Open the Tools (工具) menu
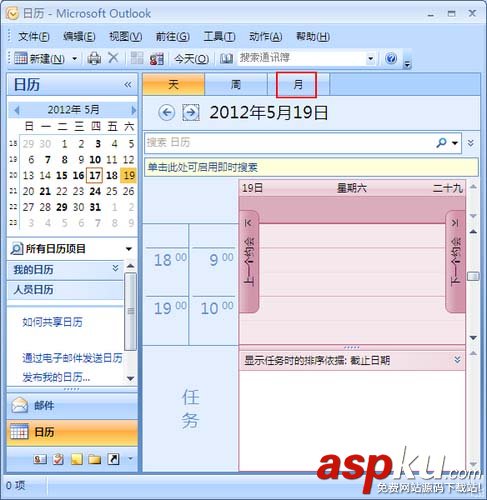 (219, 36)
